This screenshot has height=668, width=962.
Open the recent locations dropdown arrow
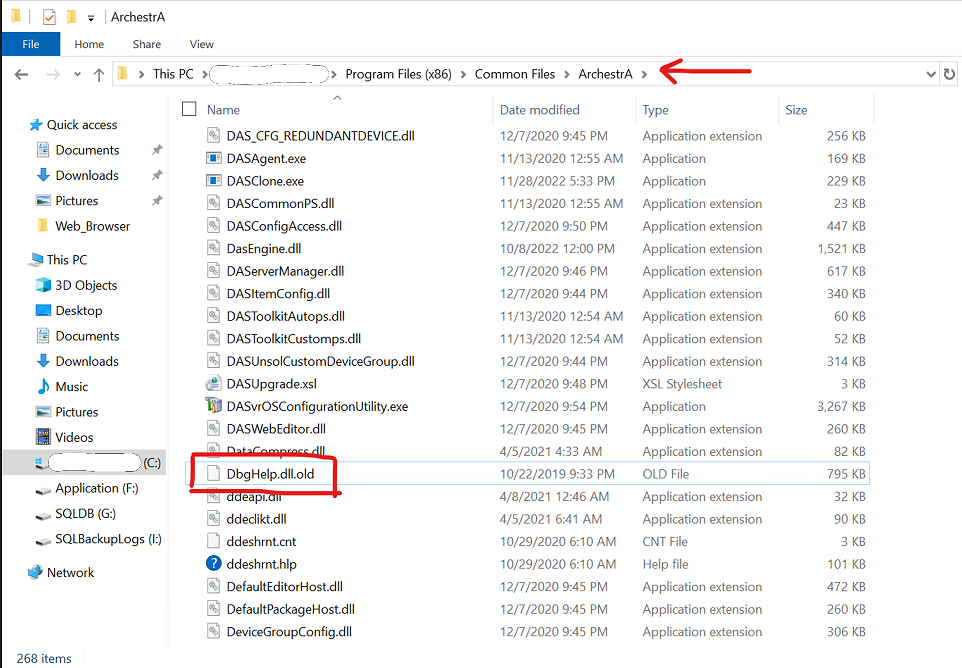[x=77, y=75]
